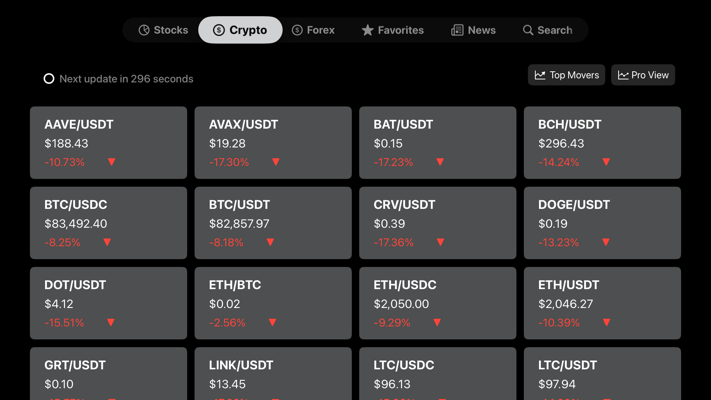Click the LTC/USDC pair name
The width and height of the screenshot is (711, 400).
coord(404,365)
